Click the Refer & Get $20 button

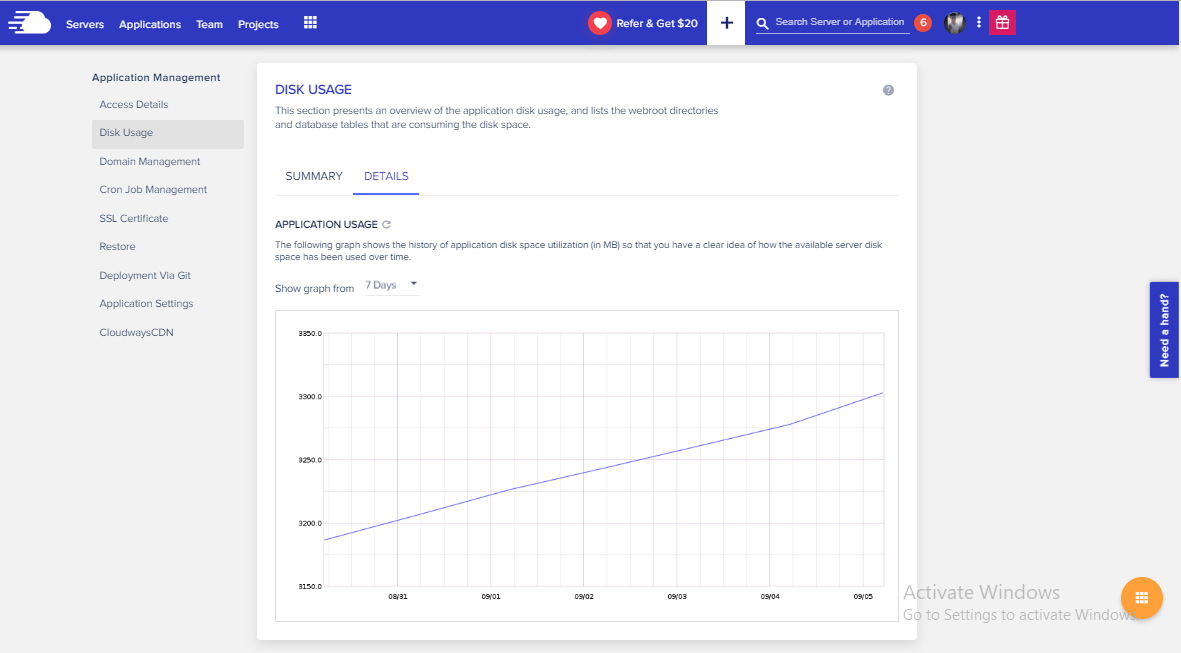pos(644,22)
